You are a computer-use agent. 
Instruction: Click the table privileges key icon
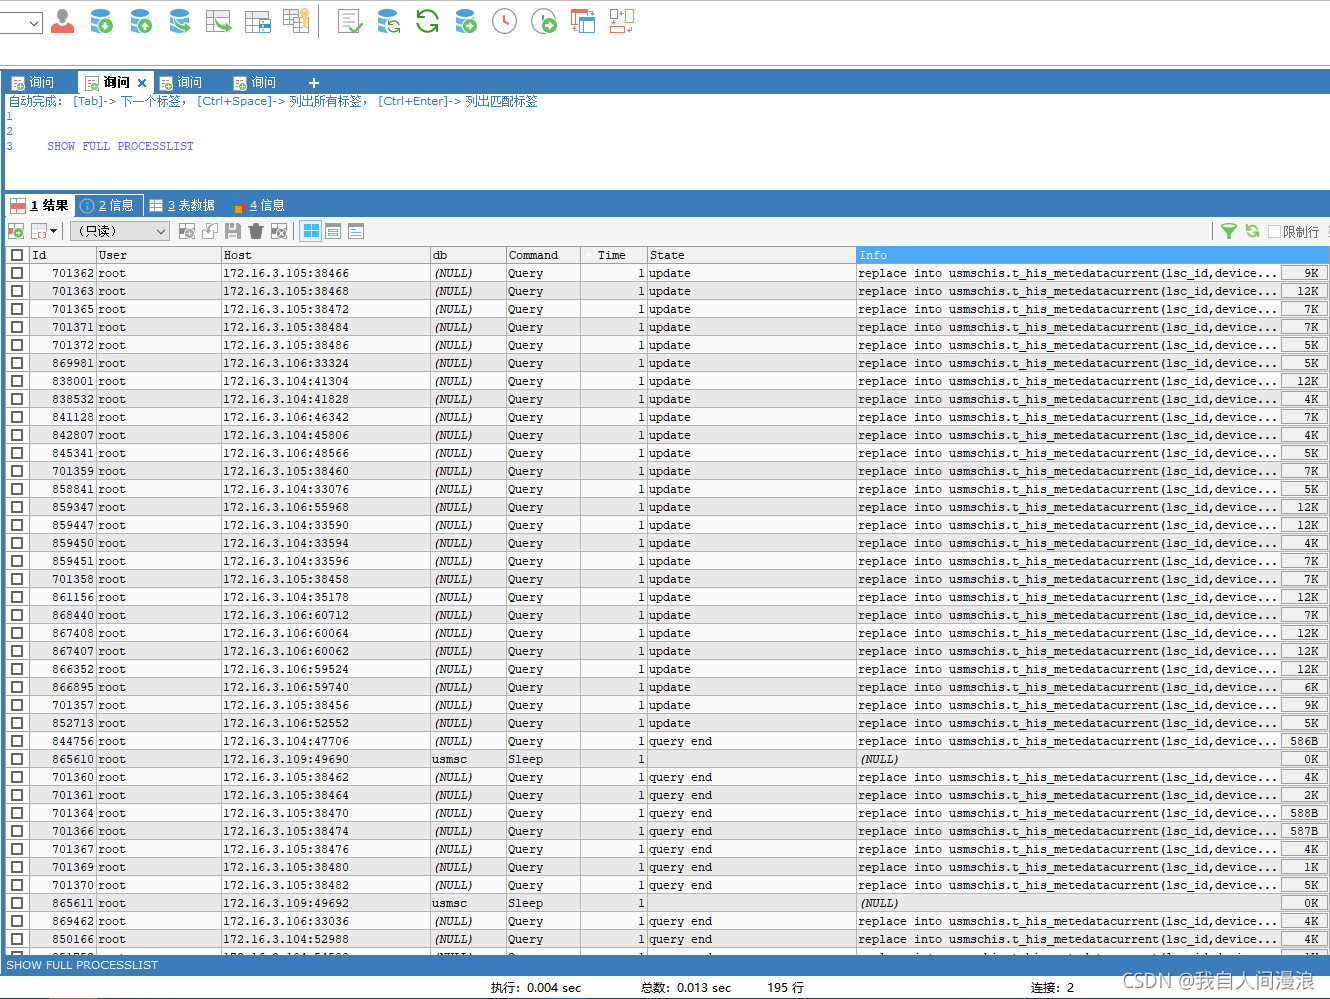click(296, 20)
